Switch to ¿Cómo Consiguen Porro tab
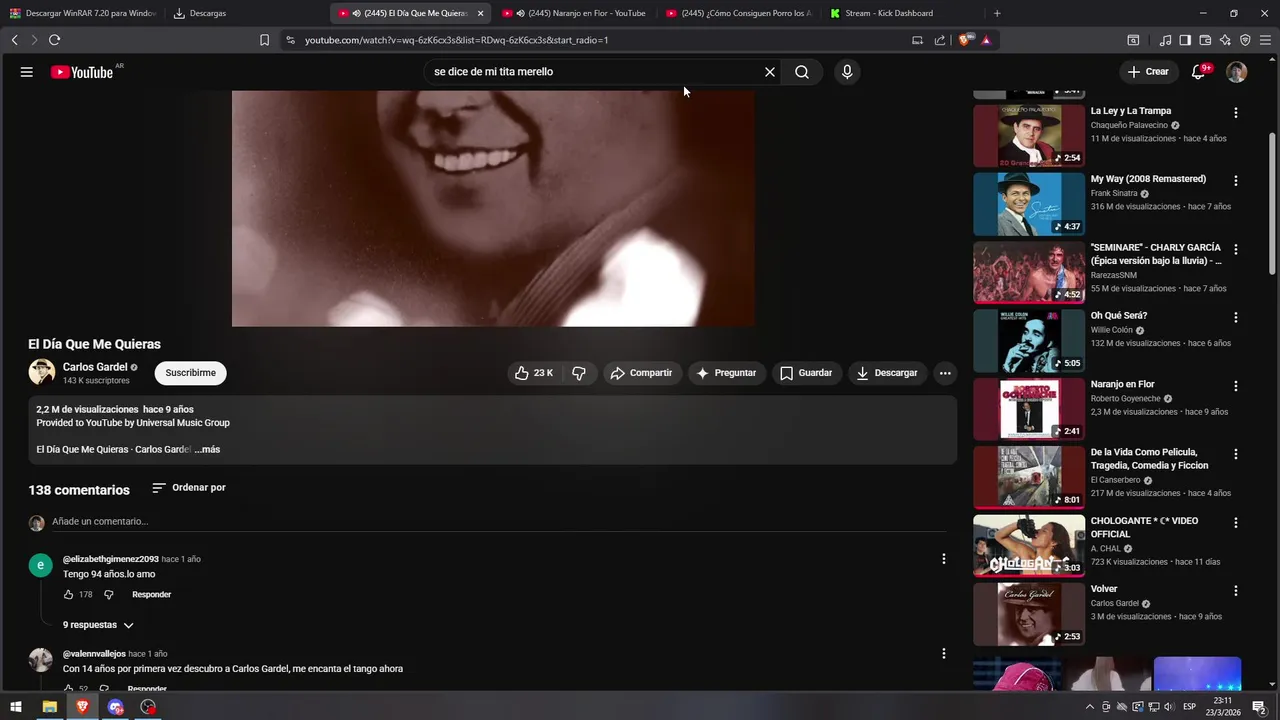The width and height of the screenshot is (1280, 720). 739,13
